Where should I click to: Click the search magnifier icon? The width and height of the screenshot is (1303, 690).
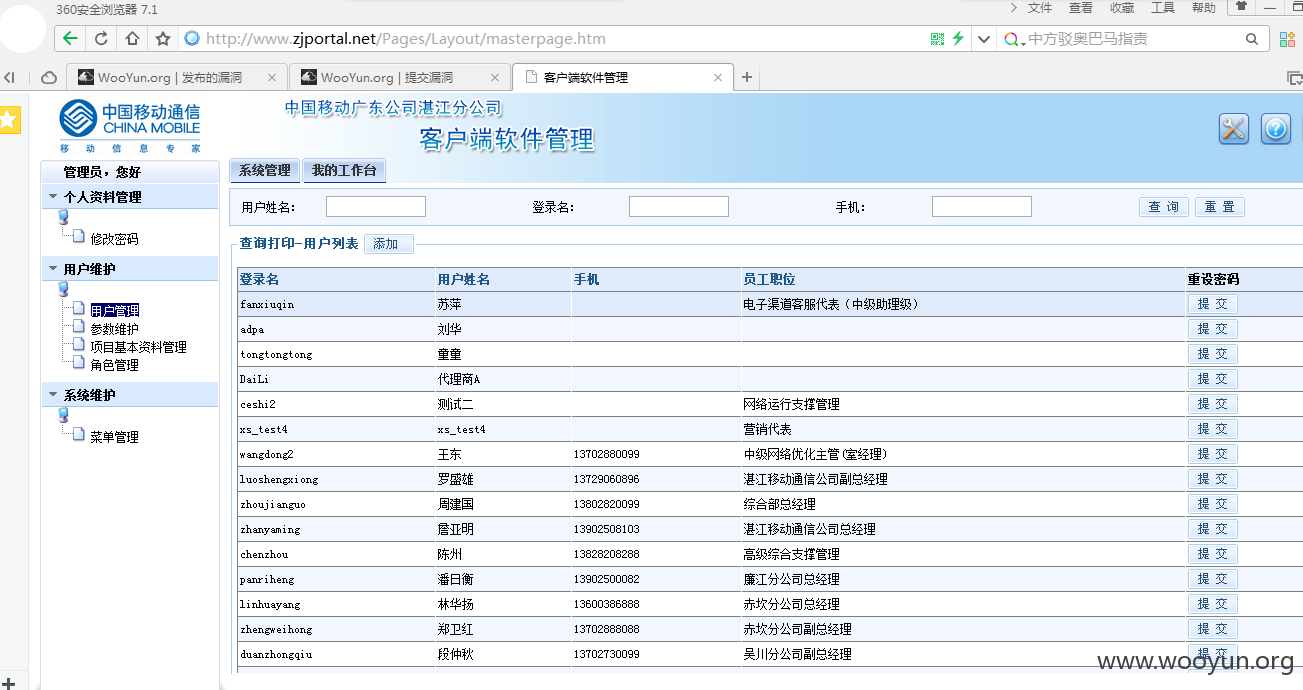coord(1252,39)
